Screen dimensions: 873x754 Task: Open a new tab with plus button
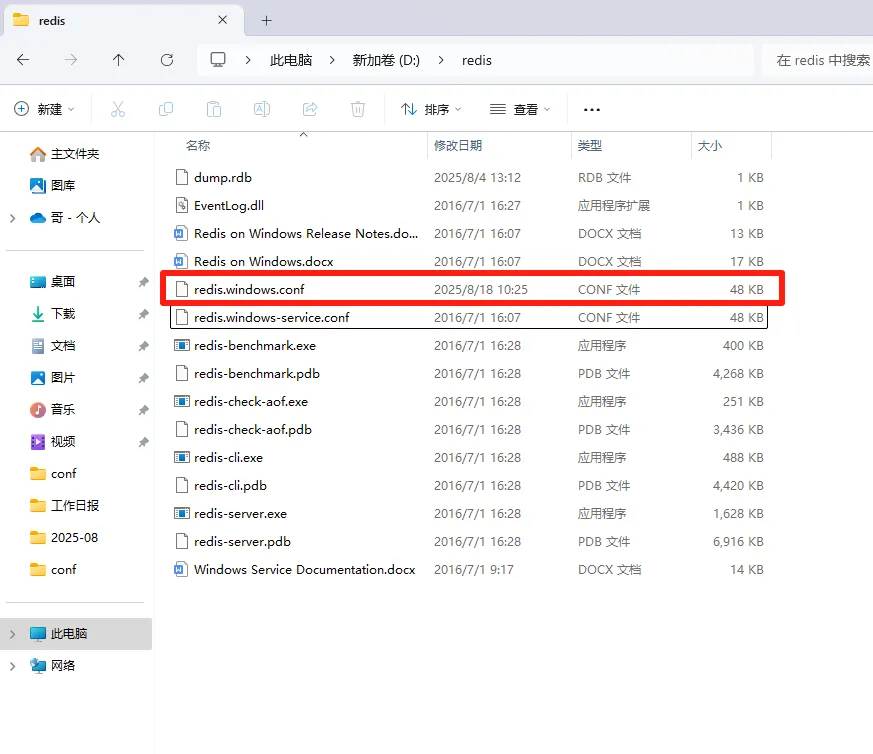(x=267, y=21)
